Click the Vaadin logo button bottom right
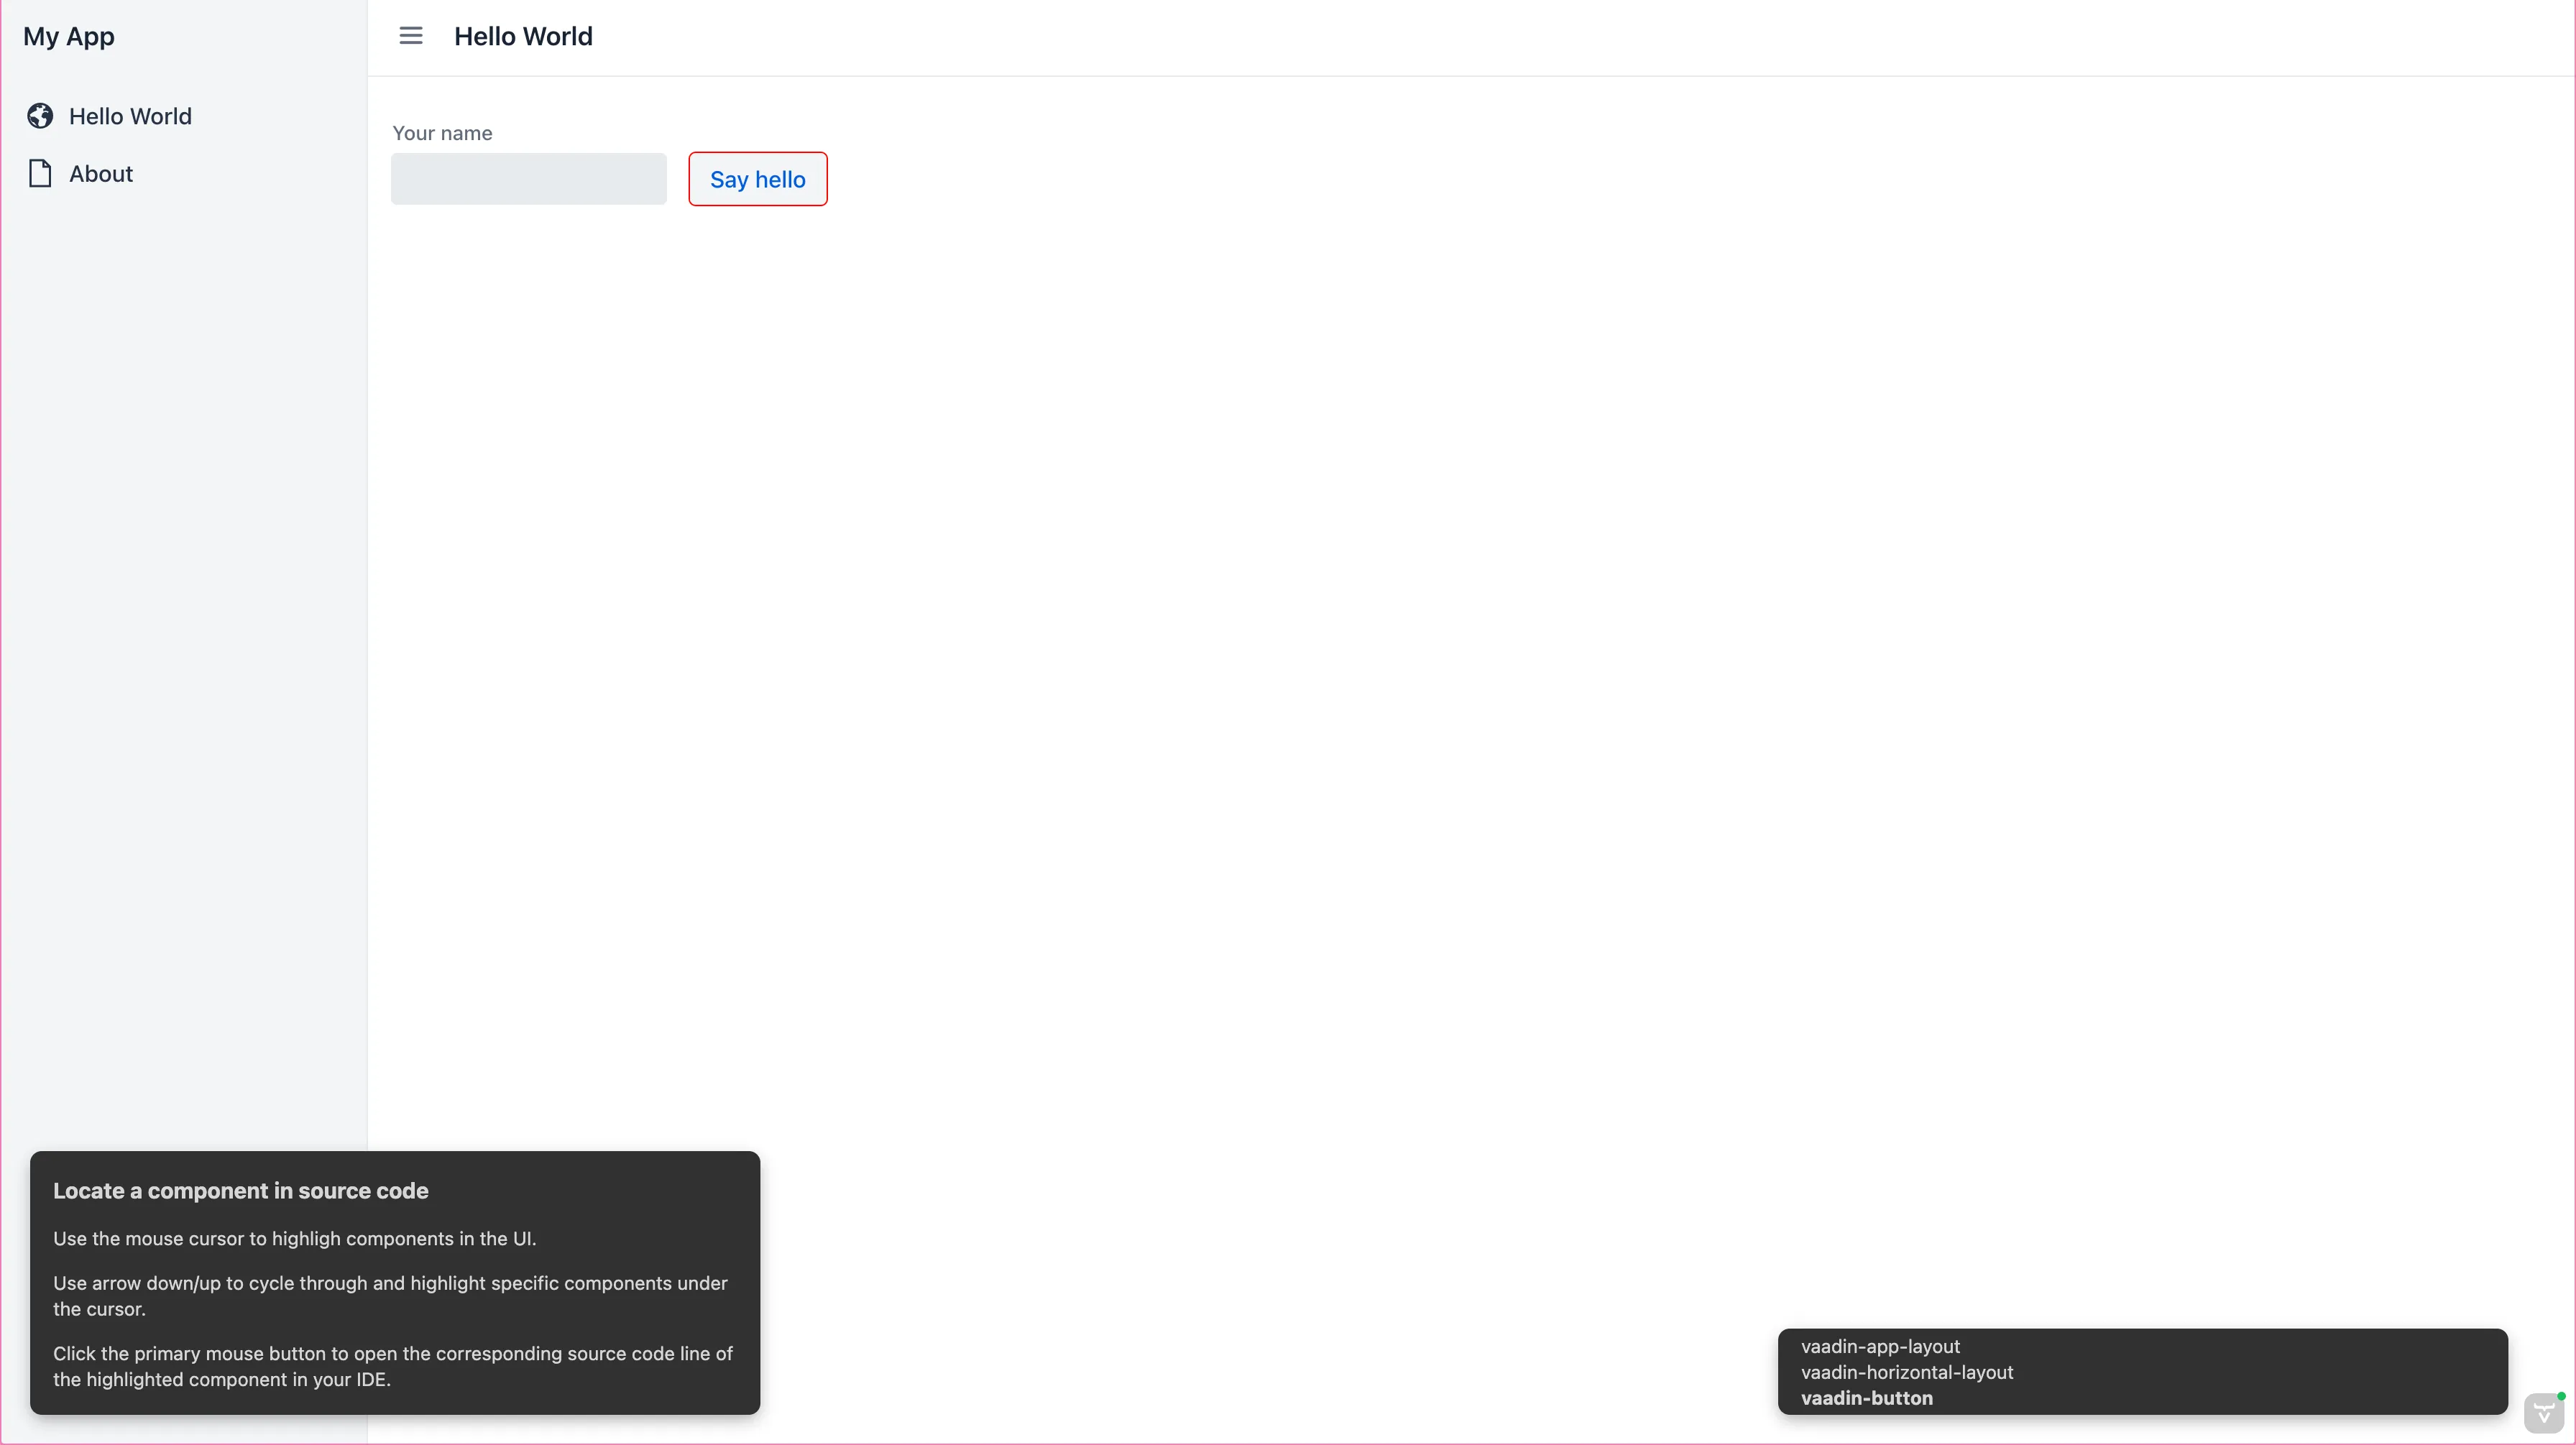This screenshot has height=1445, width=2576. 2544,1413
